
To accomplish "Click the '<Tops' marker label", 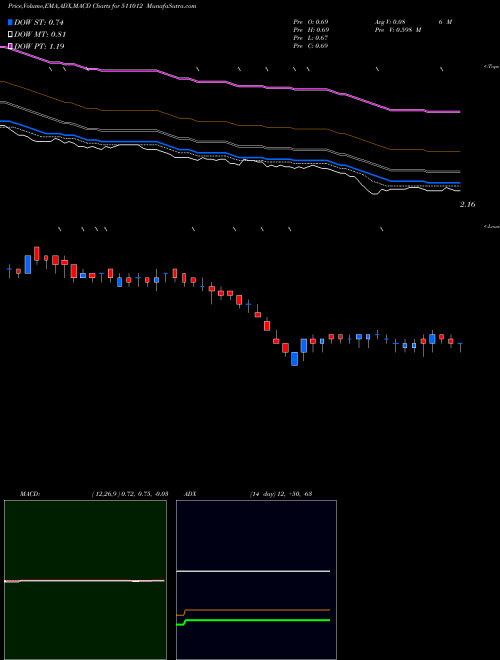I will point(492,67).
